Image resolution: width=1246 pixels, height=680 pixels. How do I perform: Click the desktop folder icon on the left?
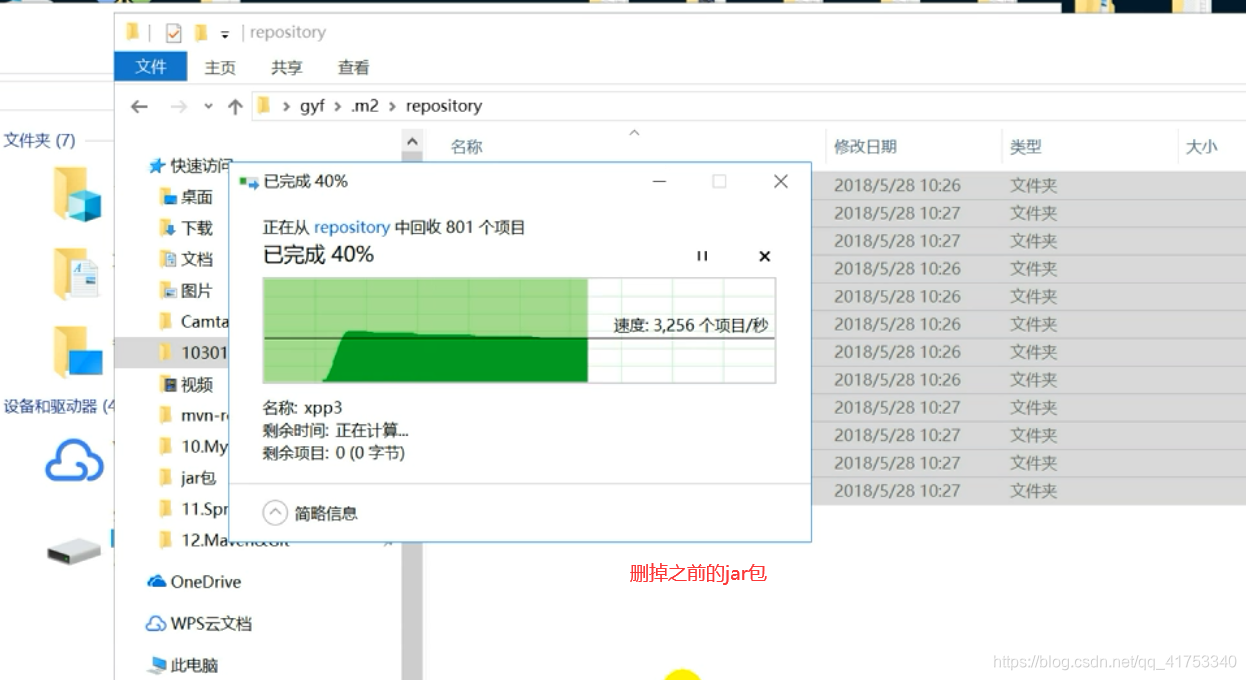click(78, 353)
